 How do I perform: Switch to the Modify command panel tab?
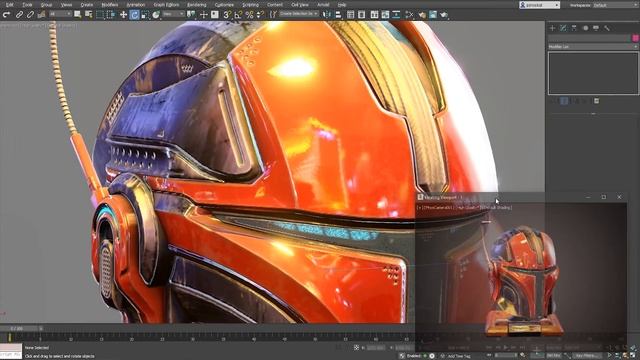pos(563,28)
